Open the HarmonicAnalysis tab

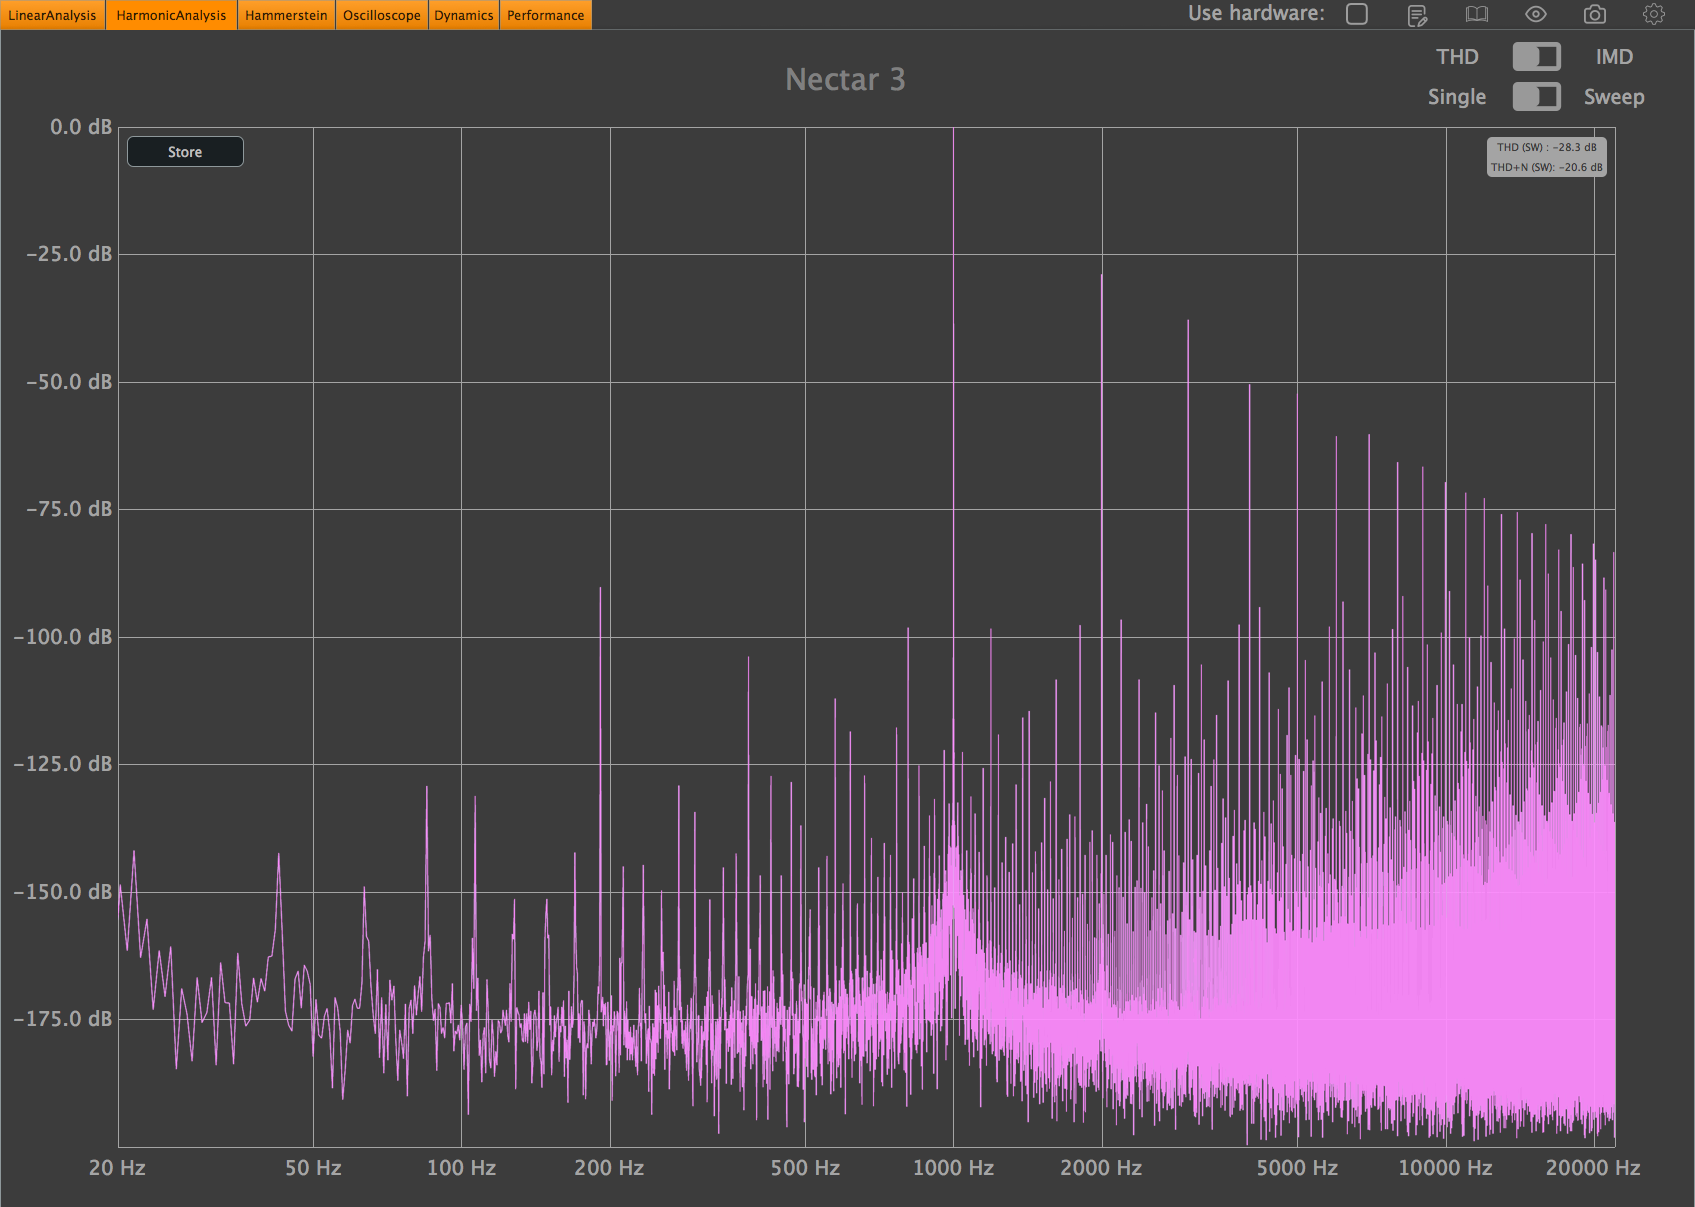point(171,15)
